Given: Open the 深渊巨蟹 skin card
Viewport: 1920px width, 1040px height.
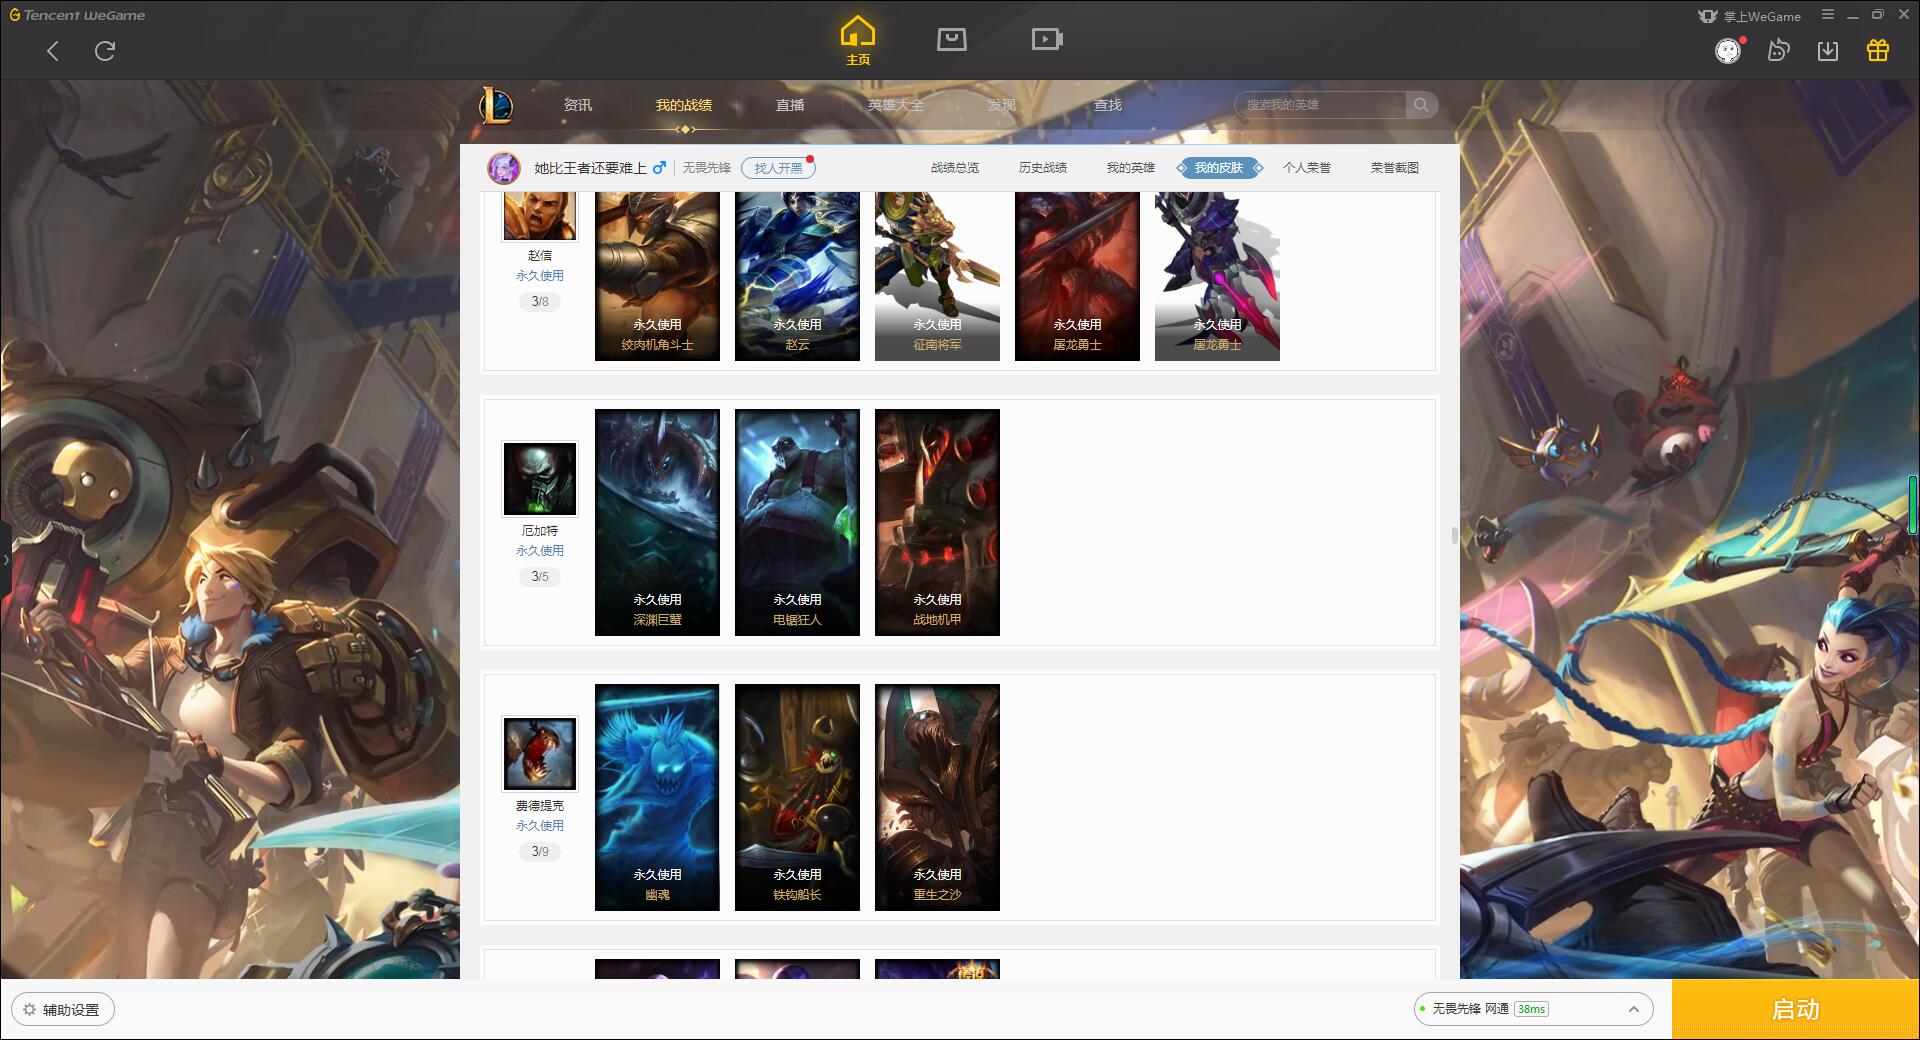Looking at the screenshot, I should (657, 522).
